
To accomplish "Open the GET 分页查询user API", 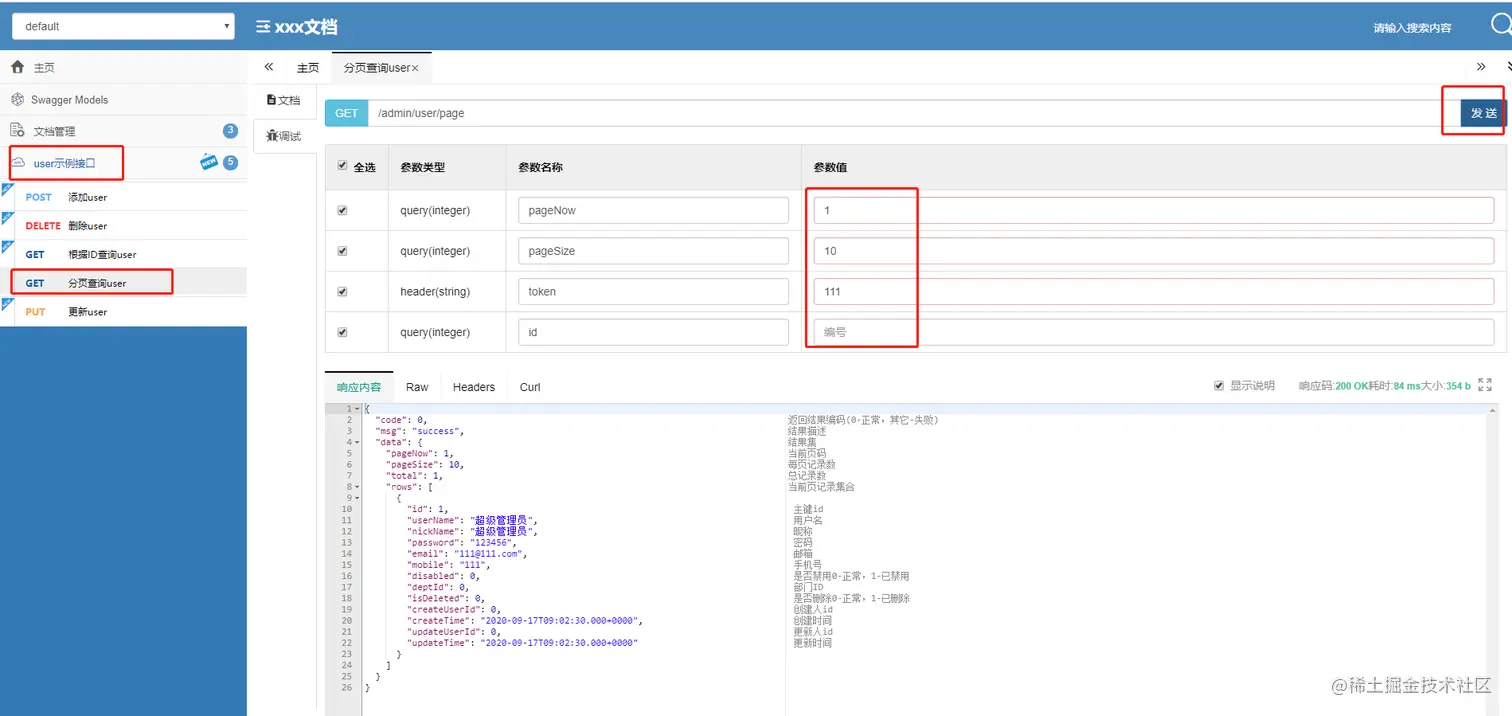I will (x=123, y=283).
